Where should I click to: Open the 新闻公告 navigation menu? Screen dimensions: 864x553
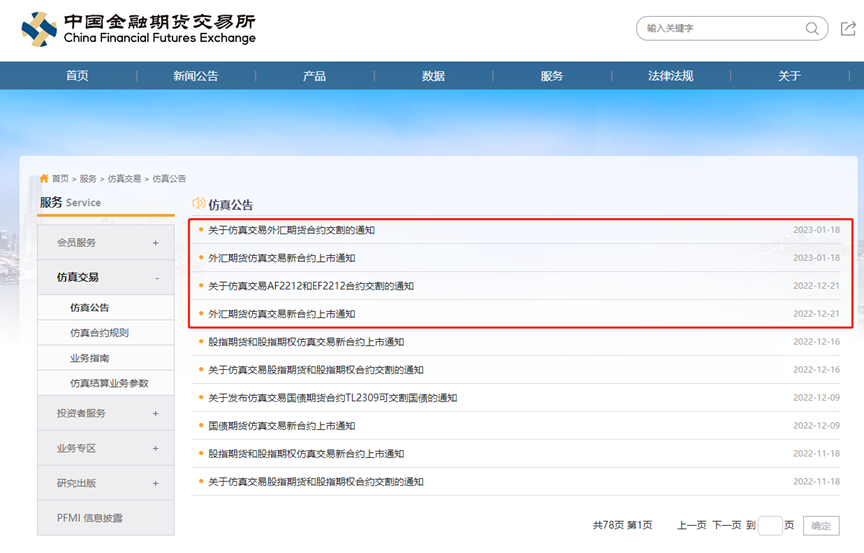195,76
